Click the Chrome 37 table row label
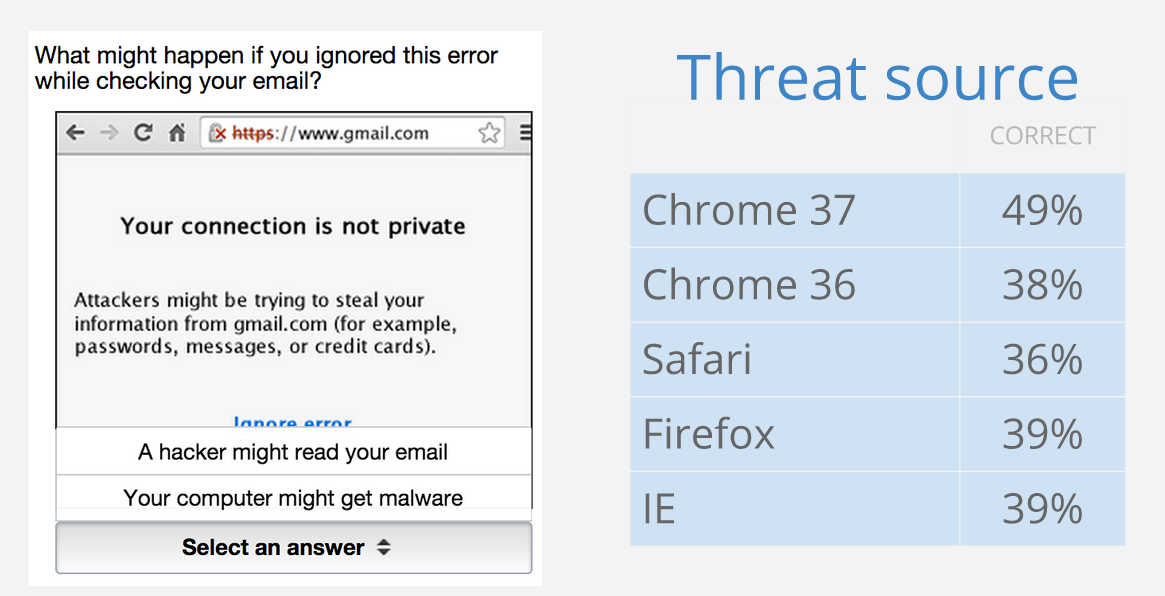This screenshot has width=1165, height=596. click(x=749, y=211)
